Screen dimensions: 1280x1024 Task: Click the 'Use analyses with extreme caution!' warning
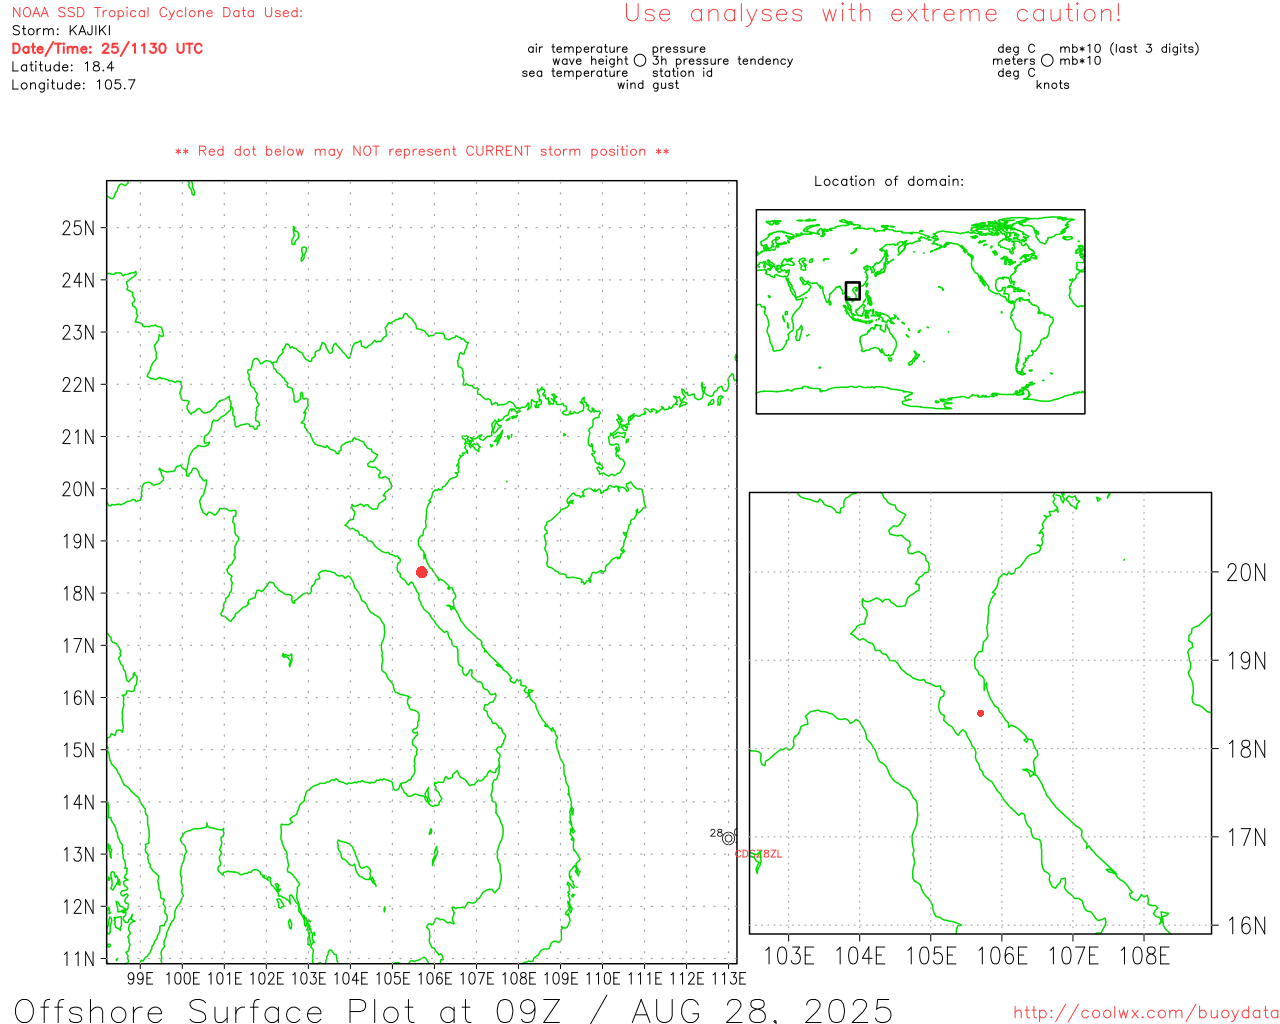tap(873, 14)
